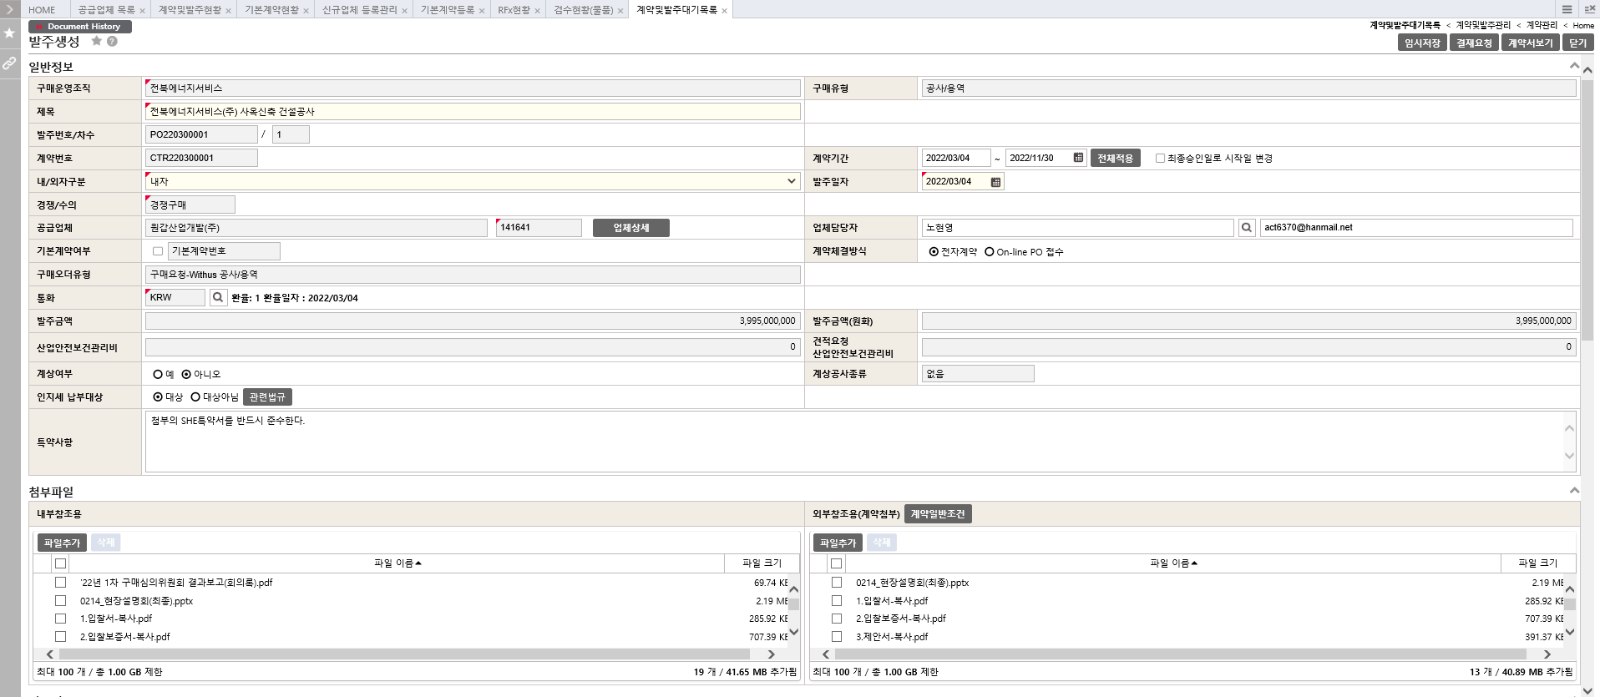Open calendar picker for contract end date
The width and height of the screenshot is (1600, 697).
1078,158
